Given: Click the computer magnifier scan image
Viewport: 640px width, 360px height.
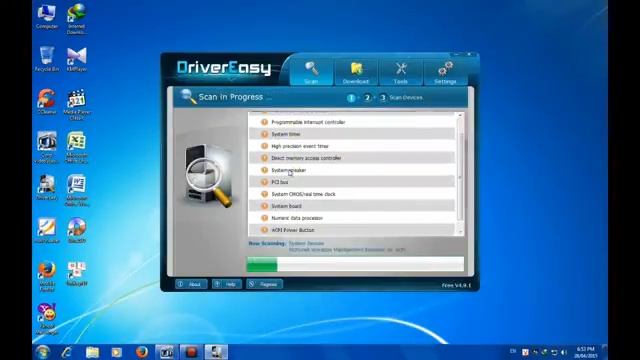Looking at the screenshot, I should [208, 176].
